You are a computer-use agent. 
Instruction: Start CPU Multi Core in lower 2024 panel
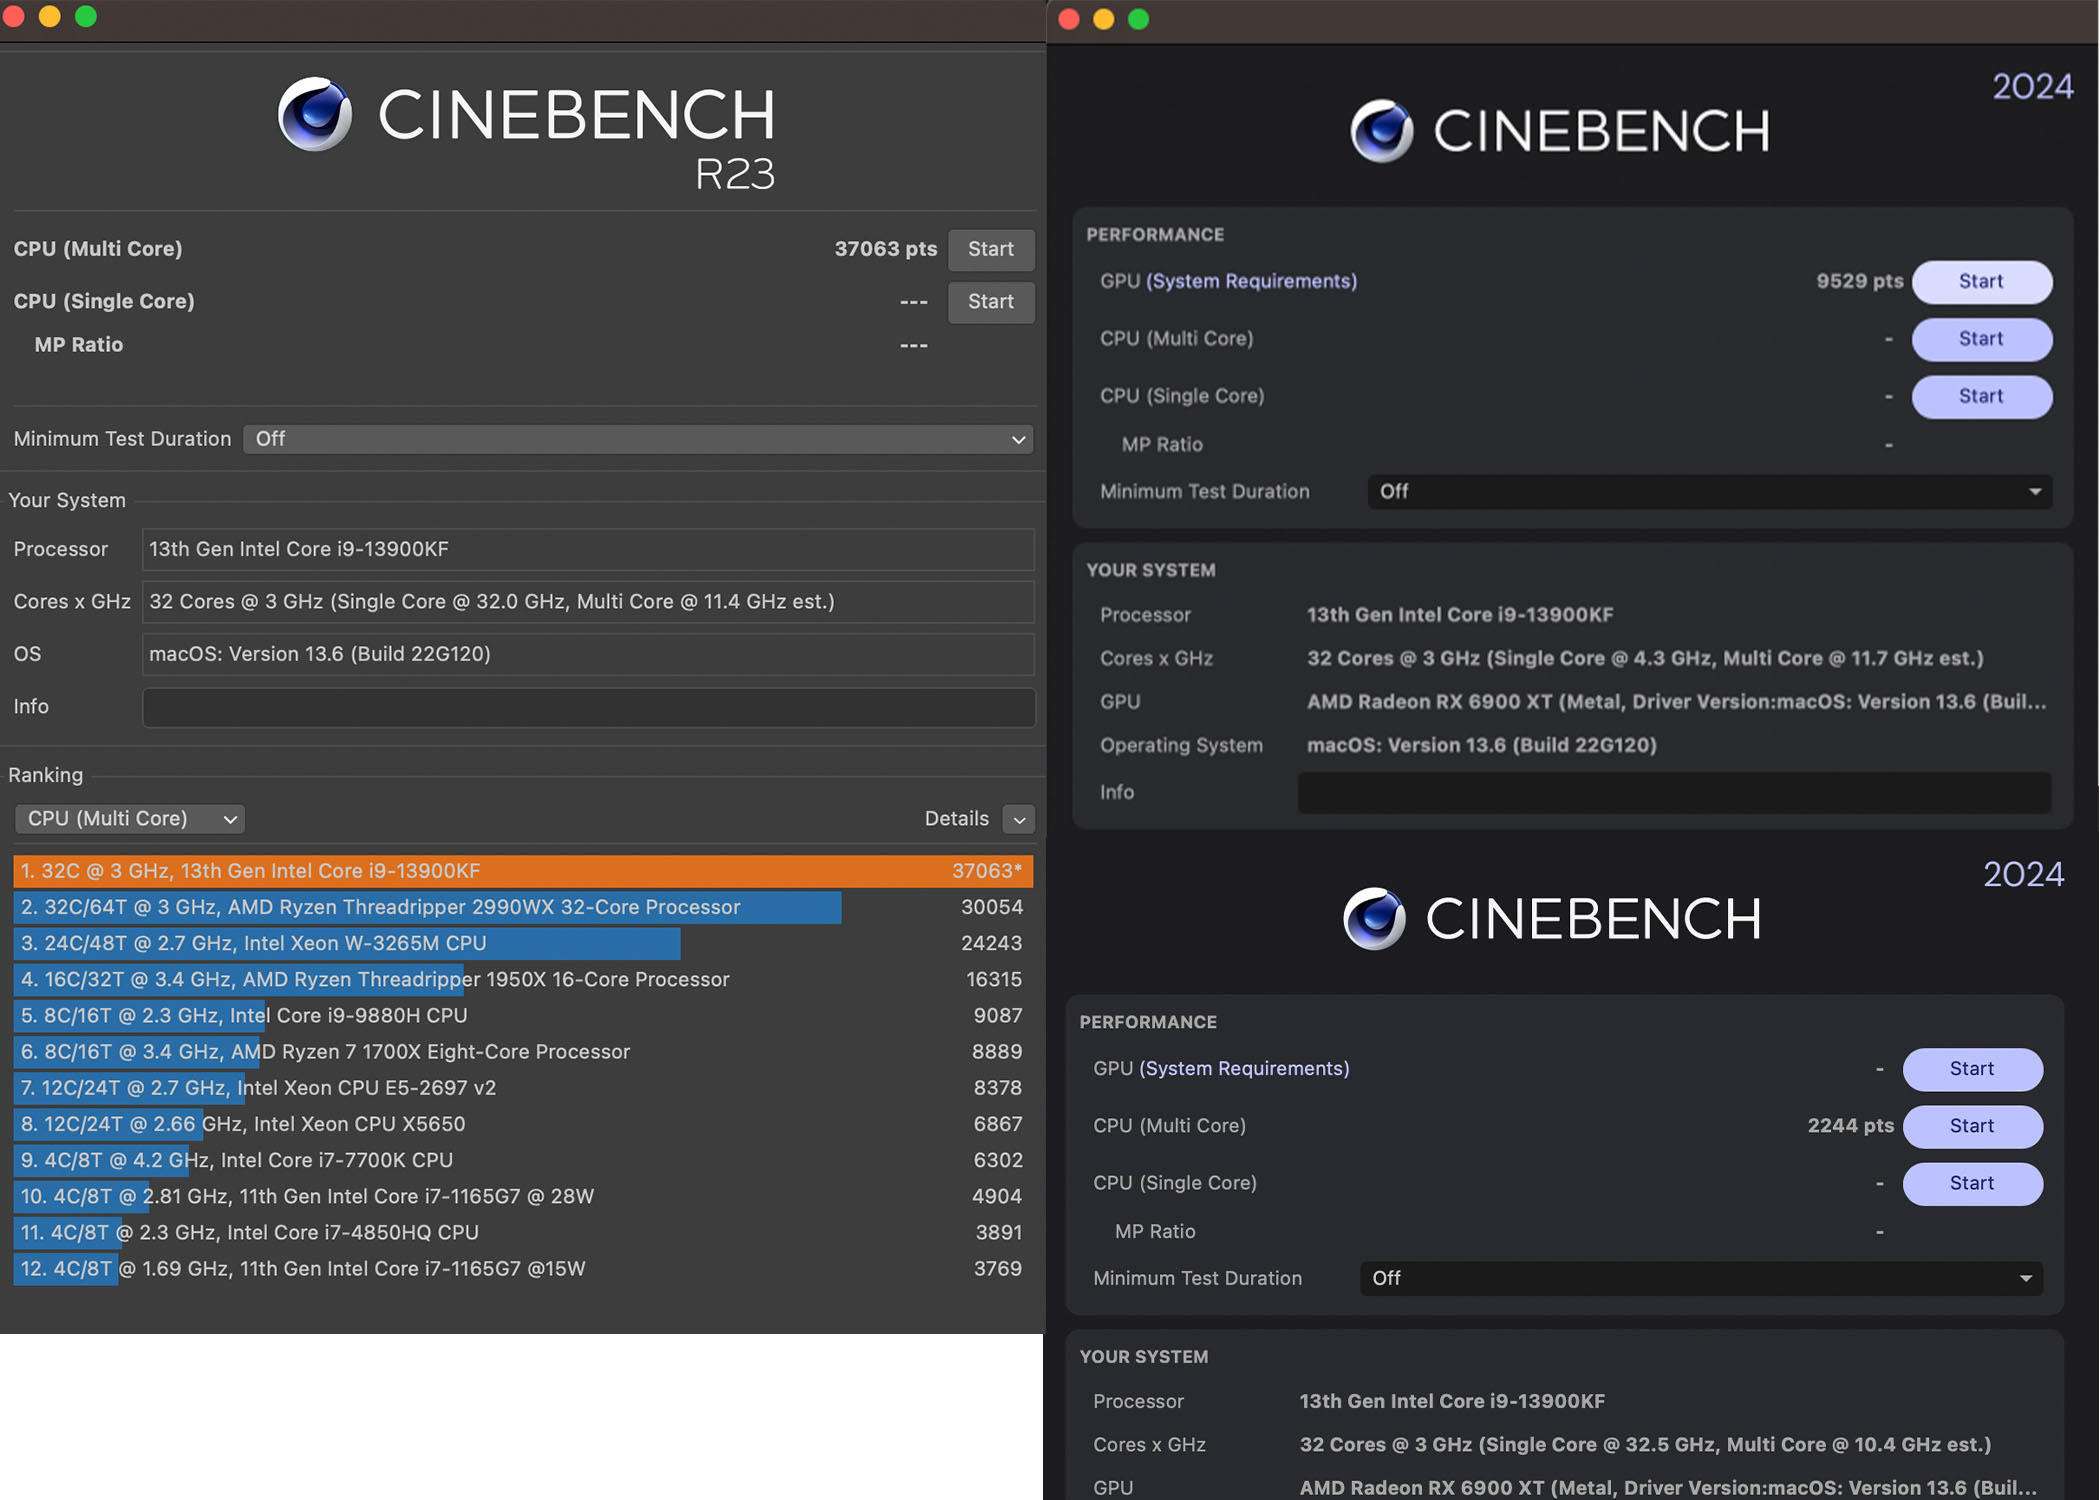coord(1972,1126)
